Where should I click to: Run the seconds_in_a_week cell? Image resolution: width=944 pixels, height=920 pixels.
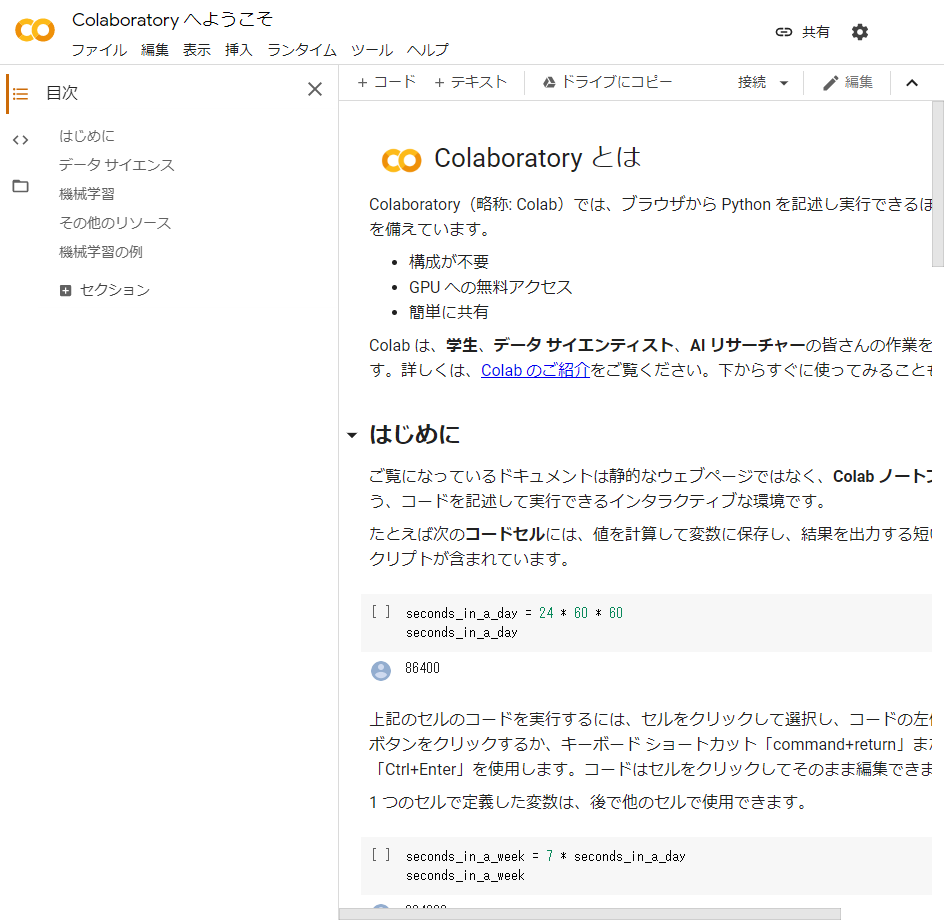click(x=380, y=855)
